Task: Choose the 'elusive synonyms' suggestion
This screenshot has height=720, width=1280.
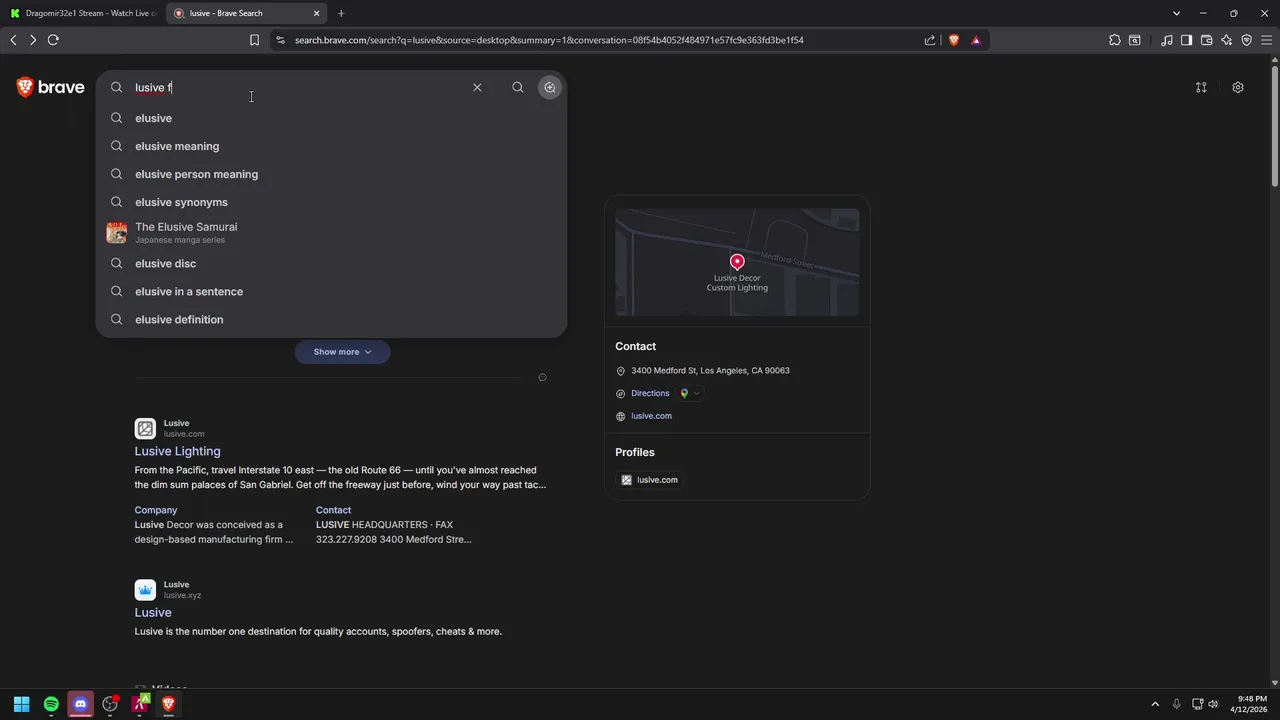Action: coord(331,202)
